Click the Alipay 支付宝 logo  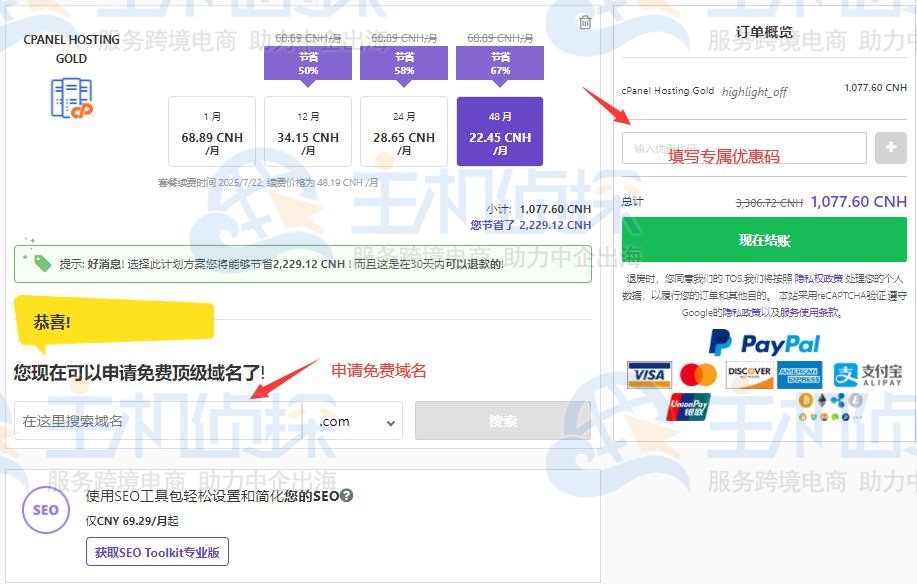tap(867, 375)
